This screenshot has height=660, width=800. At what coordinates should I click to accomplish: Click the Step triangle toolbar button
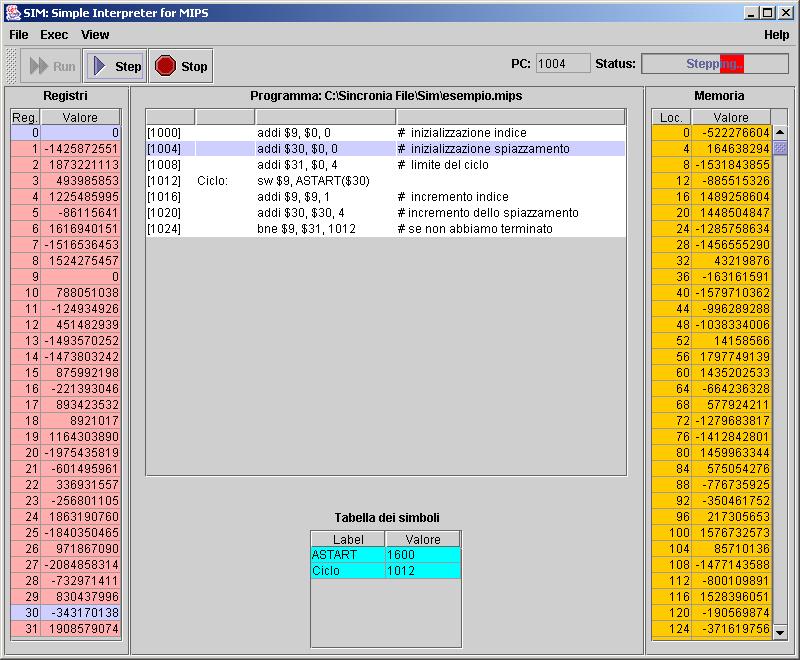pyautogui.click(x=115, y=66)
